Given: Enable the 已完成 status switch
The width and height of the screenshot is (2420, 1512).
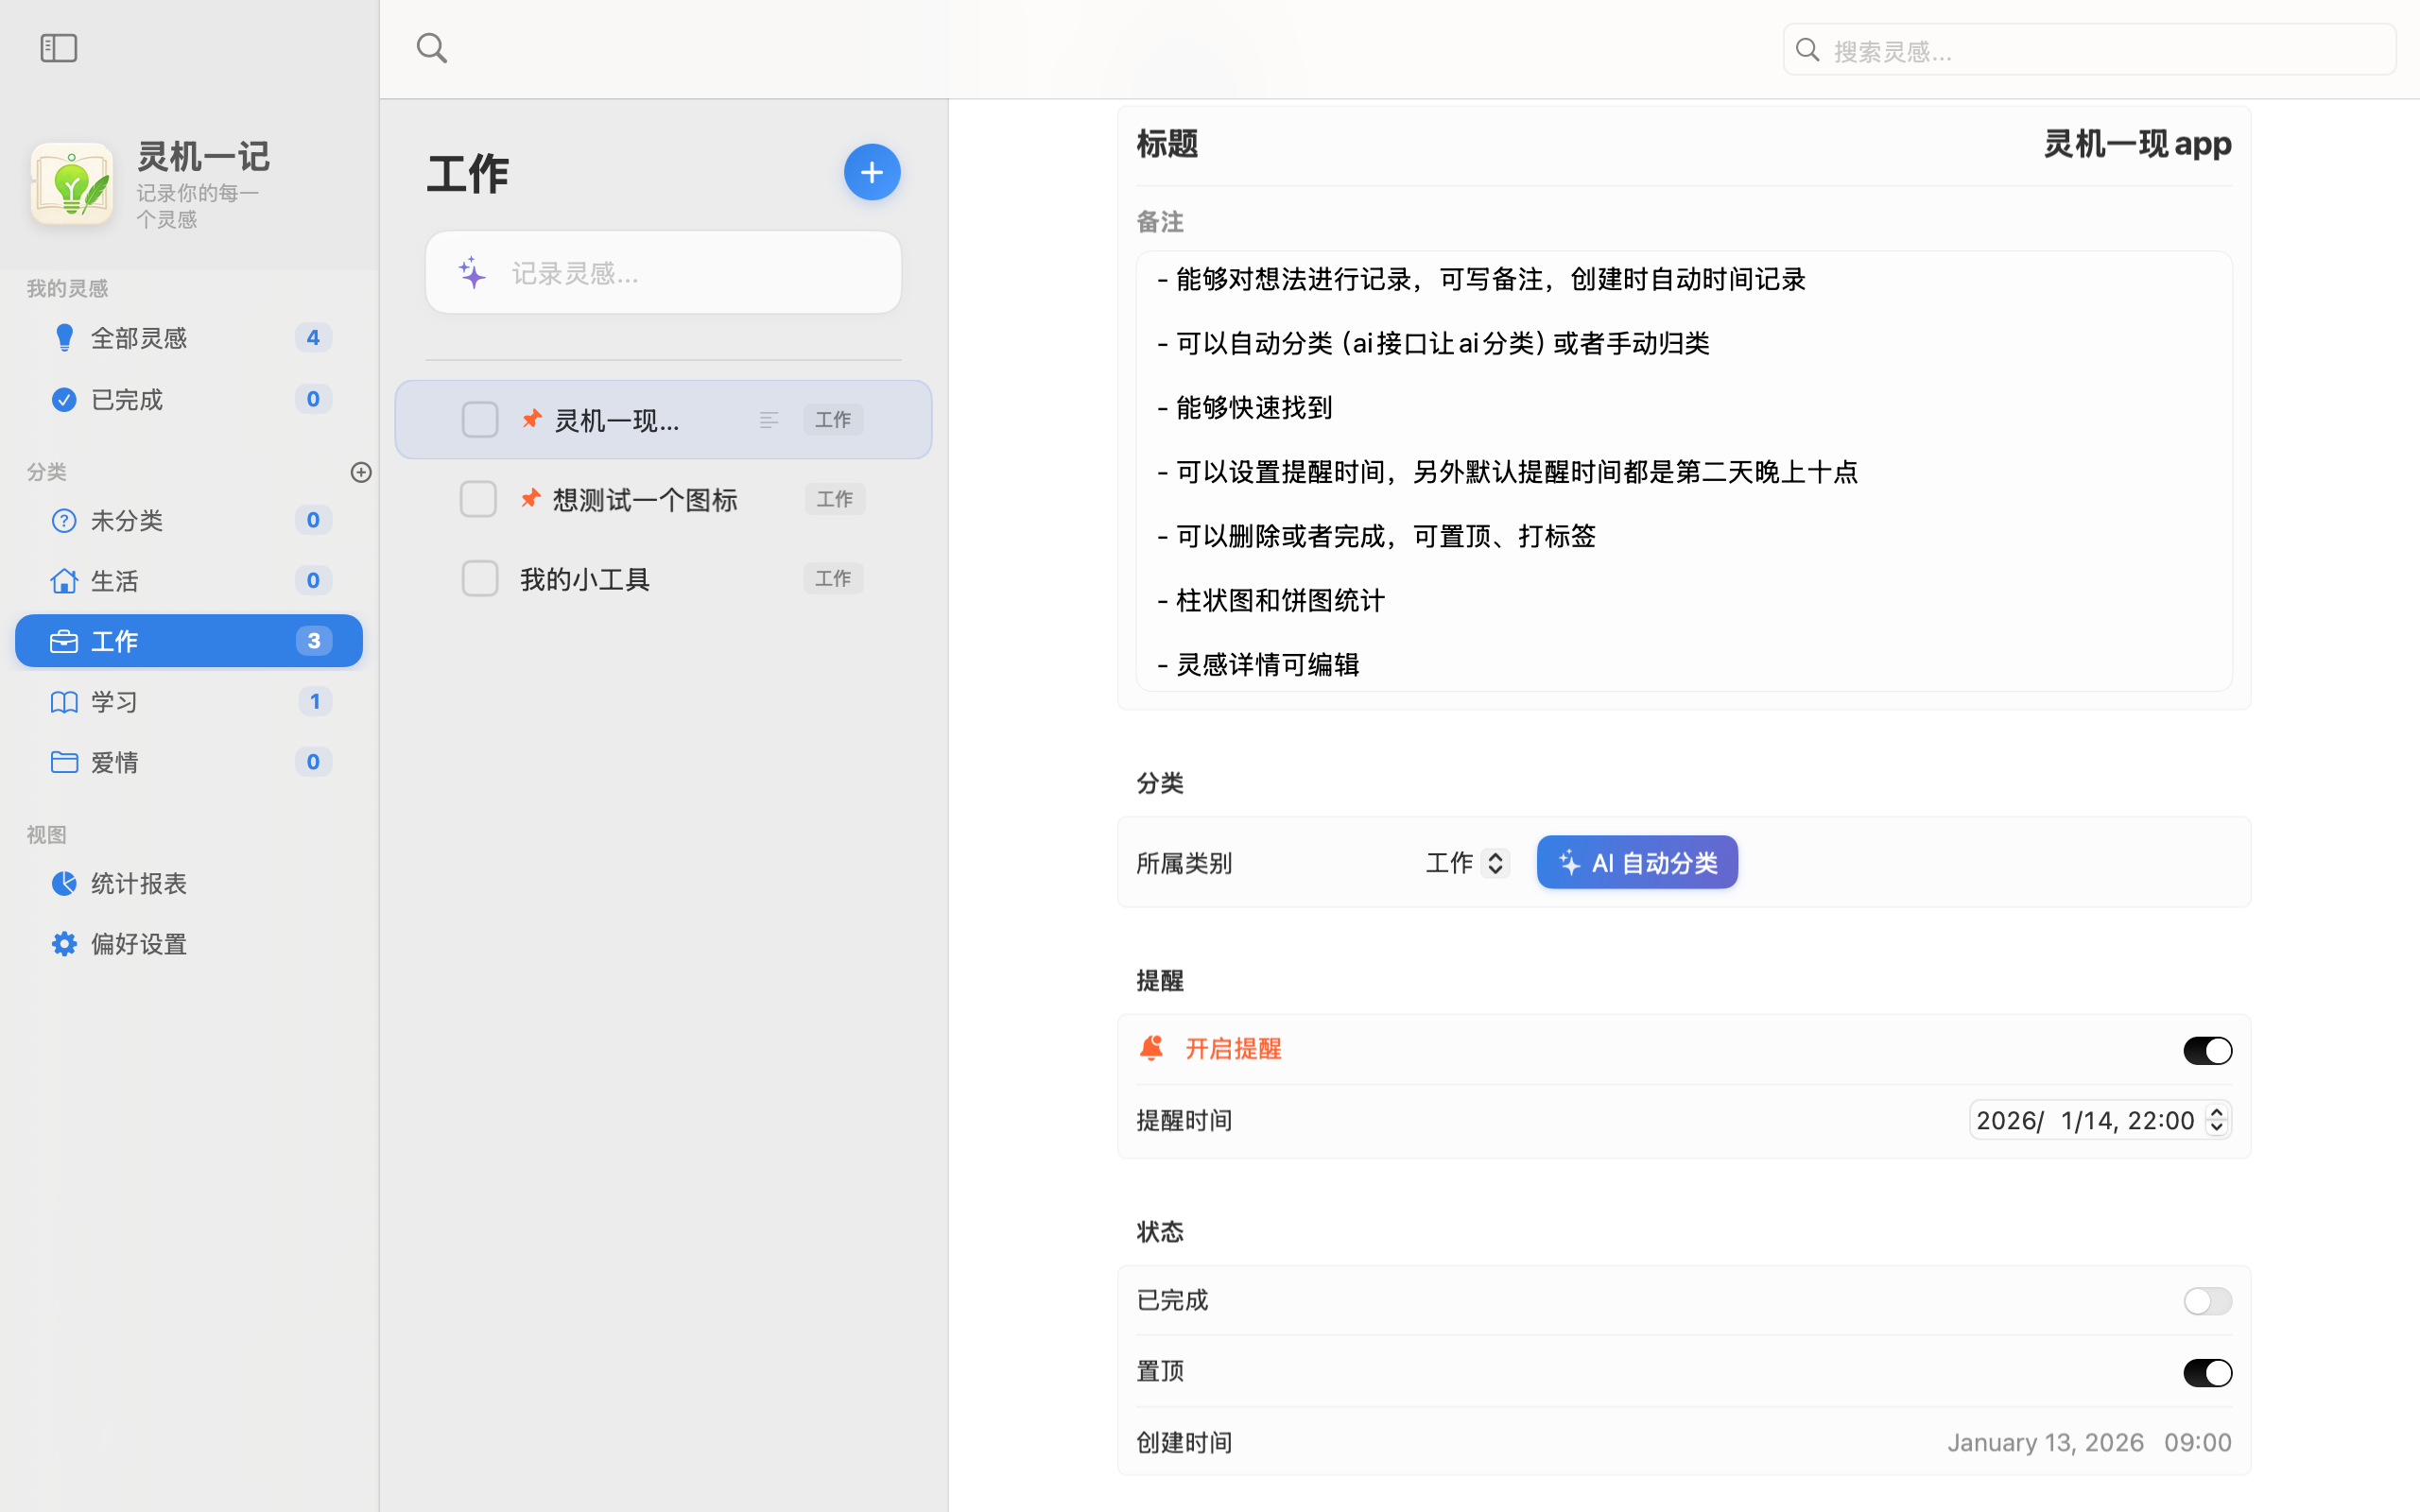Looking at the screenshot, I should [2206, 1300].
